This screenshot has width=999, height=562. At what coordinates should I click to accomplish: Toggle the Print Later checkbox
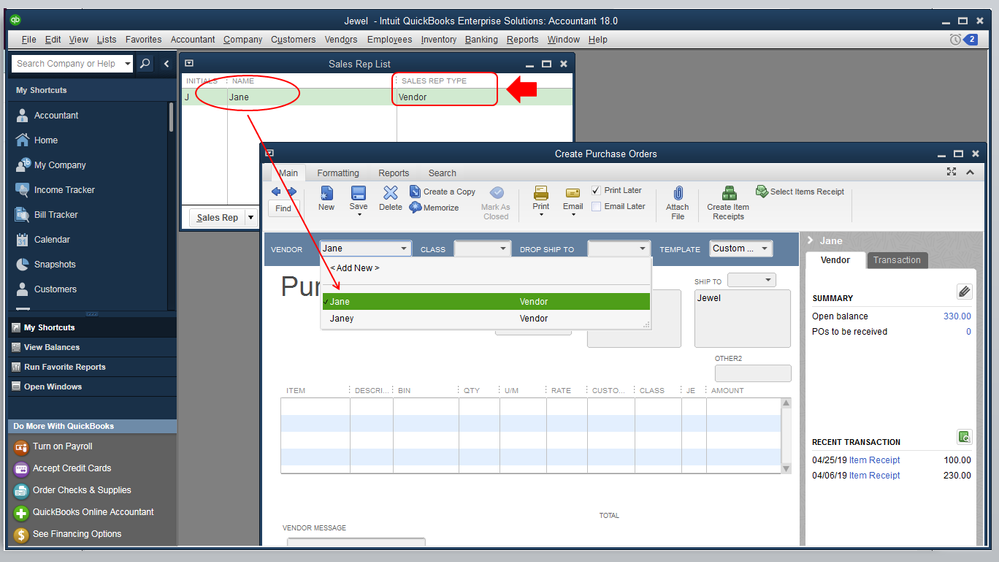click(596, 191)
